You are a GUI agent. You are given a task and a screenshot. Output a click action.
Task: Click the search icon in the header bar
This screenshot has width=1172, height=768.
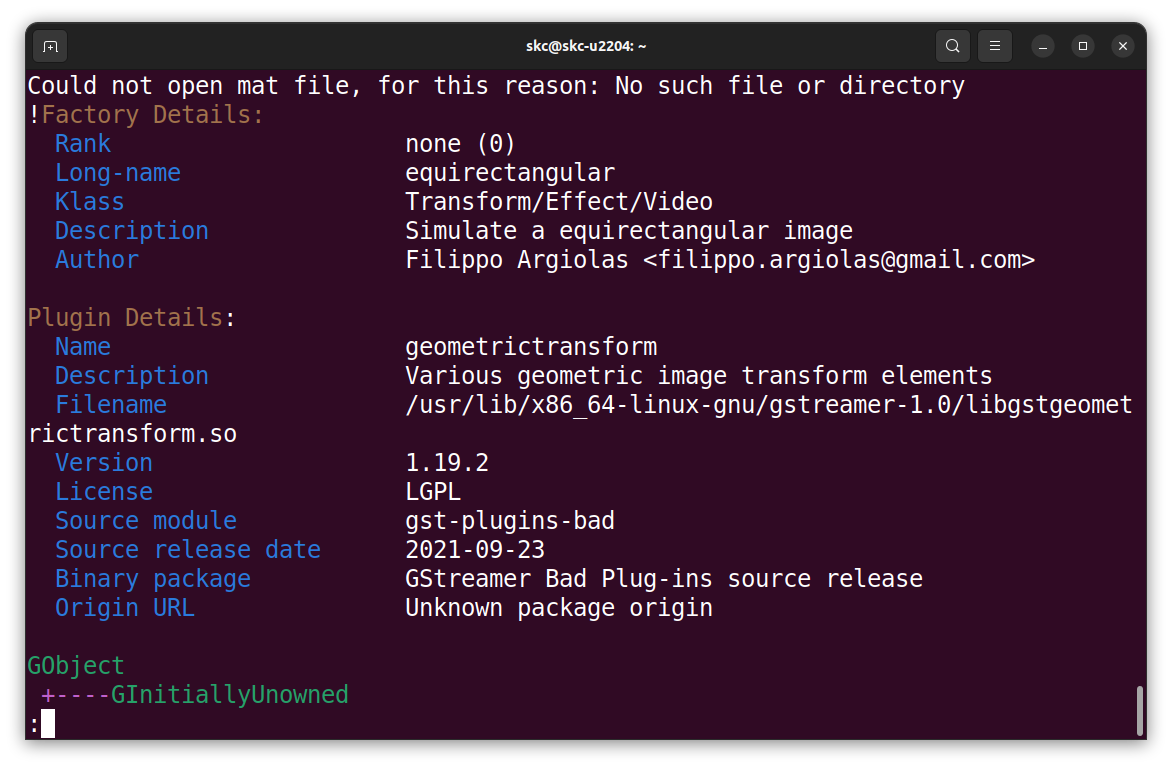pos(953,46)
